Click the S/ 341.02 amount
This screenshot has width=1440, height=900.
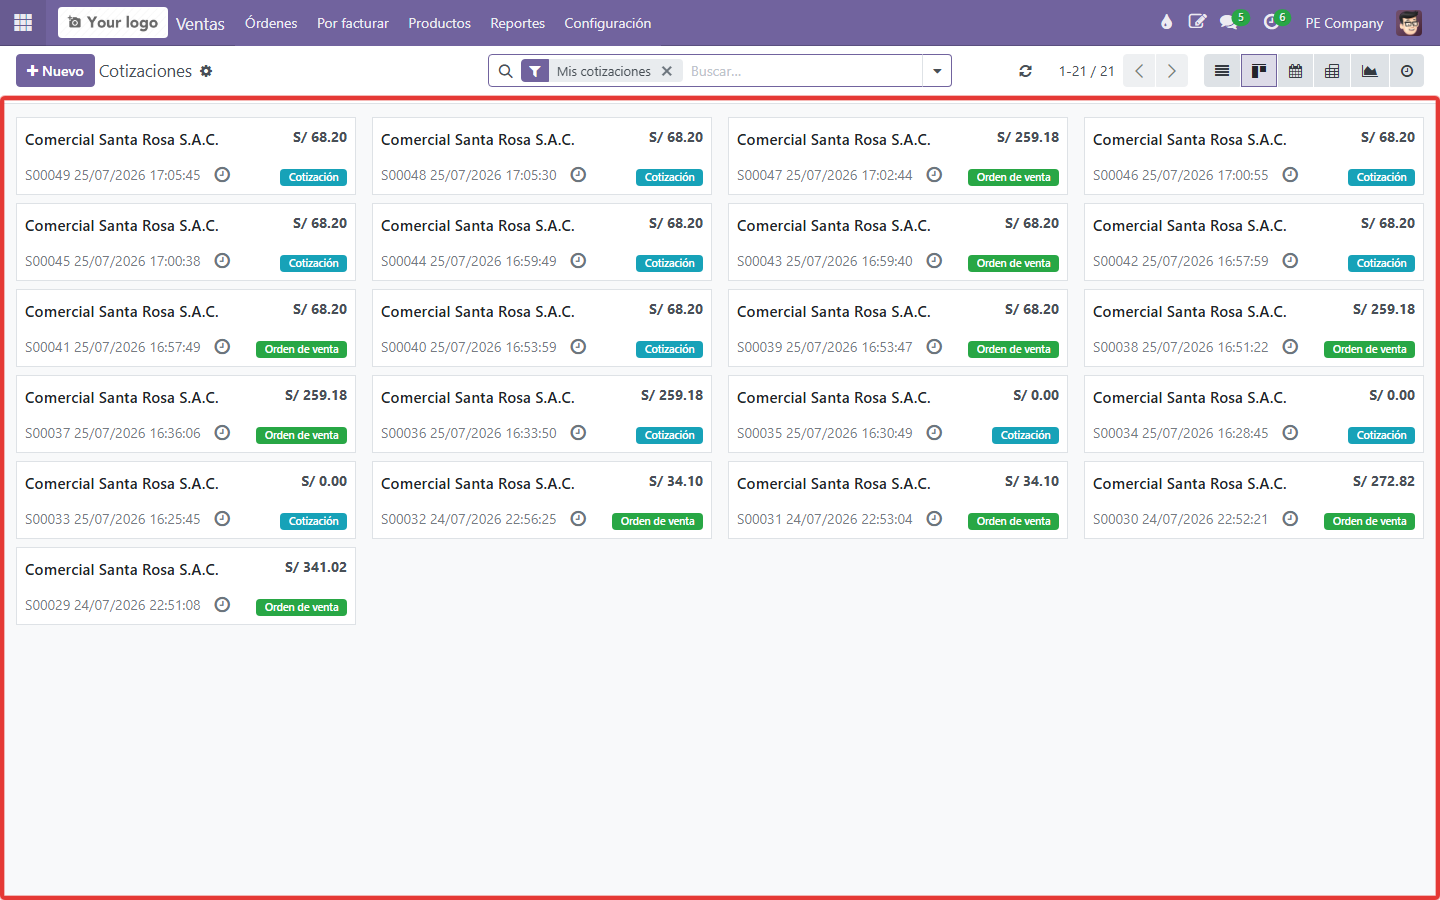click(316, 567)
